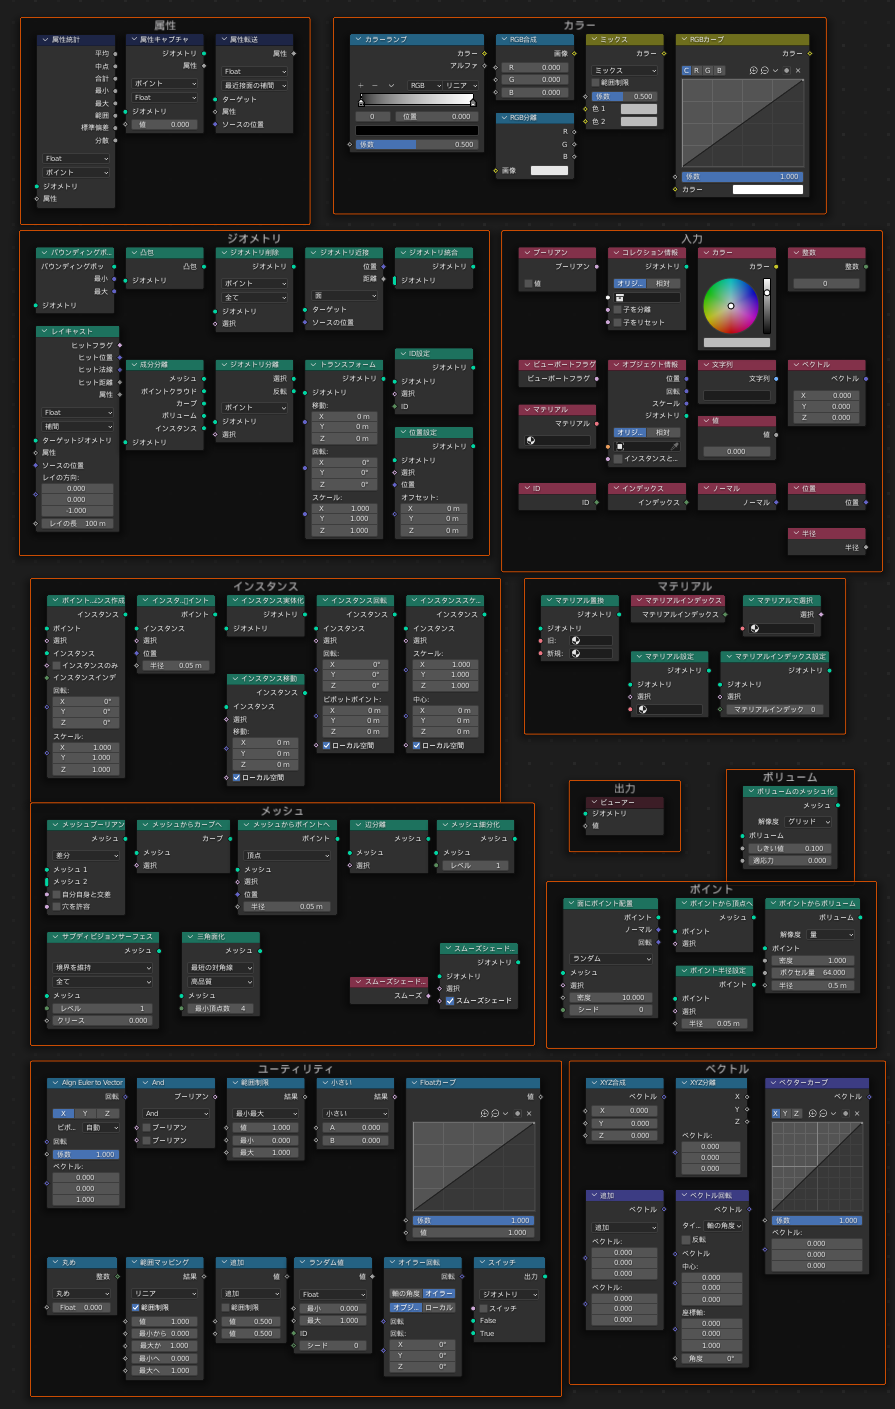This screenshot has height=1409, width=895.
Task: Enable 反転 checkbox in ベクトル回転 node
Action: tap(686, 1239)
